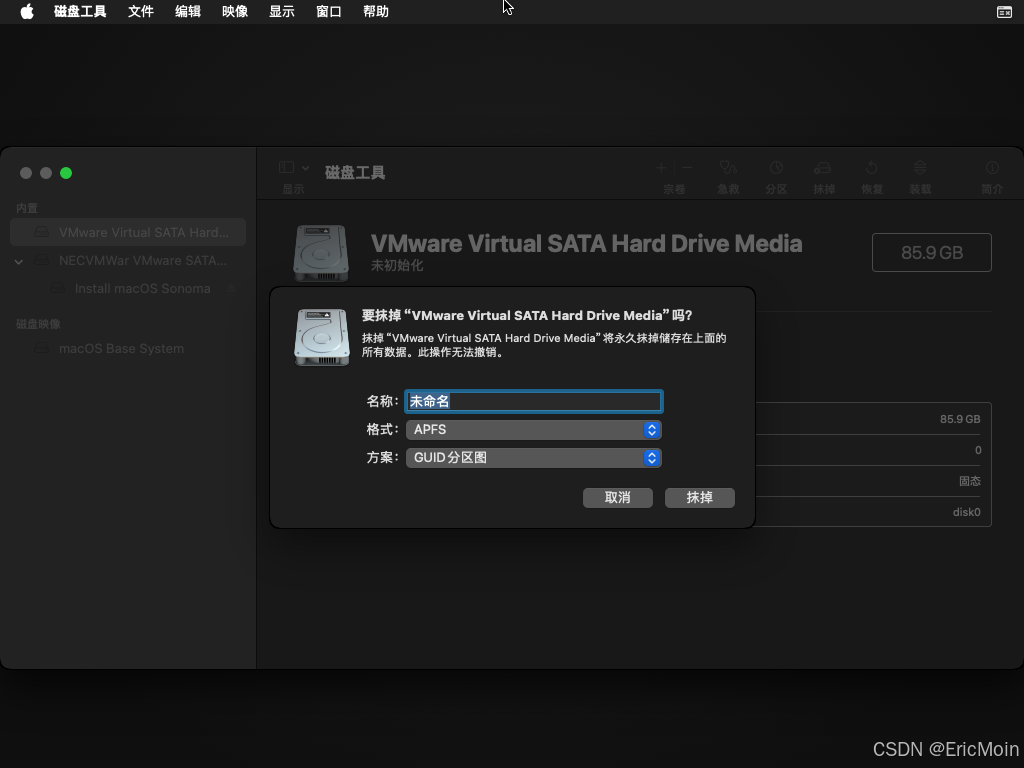Image resolution: width=1024 pixels, height=768 pixels.
Task: Click the 磁盘映像 sidebar section header
Action: click(x=38, y=324)
